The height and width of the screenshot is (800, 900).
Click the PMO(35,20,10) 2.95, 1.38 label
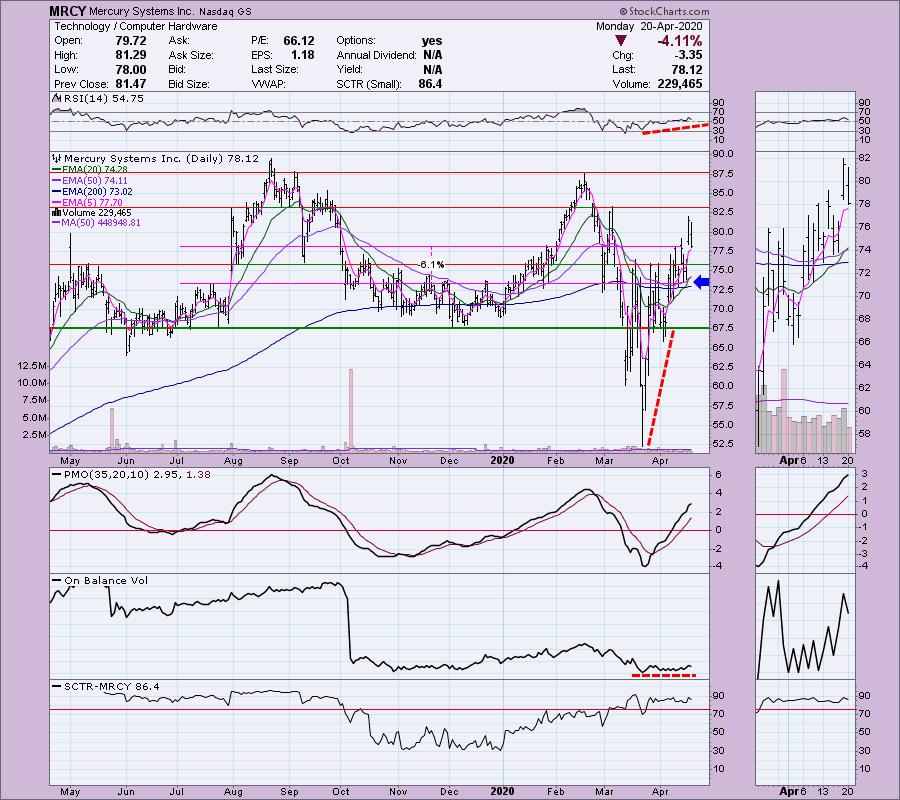tap(131, 475)
